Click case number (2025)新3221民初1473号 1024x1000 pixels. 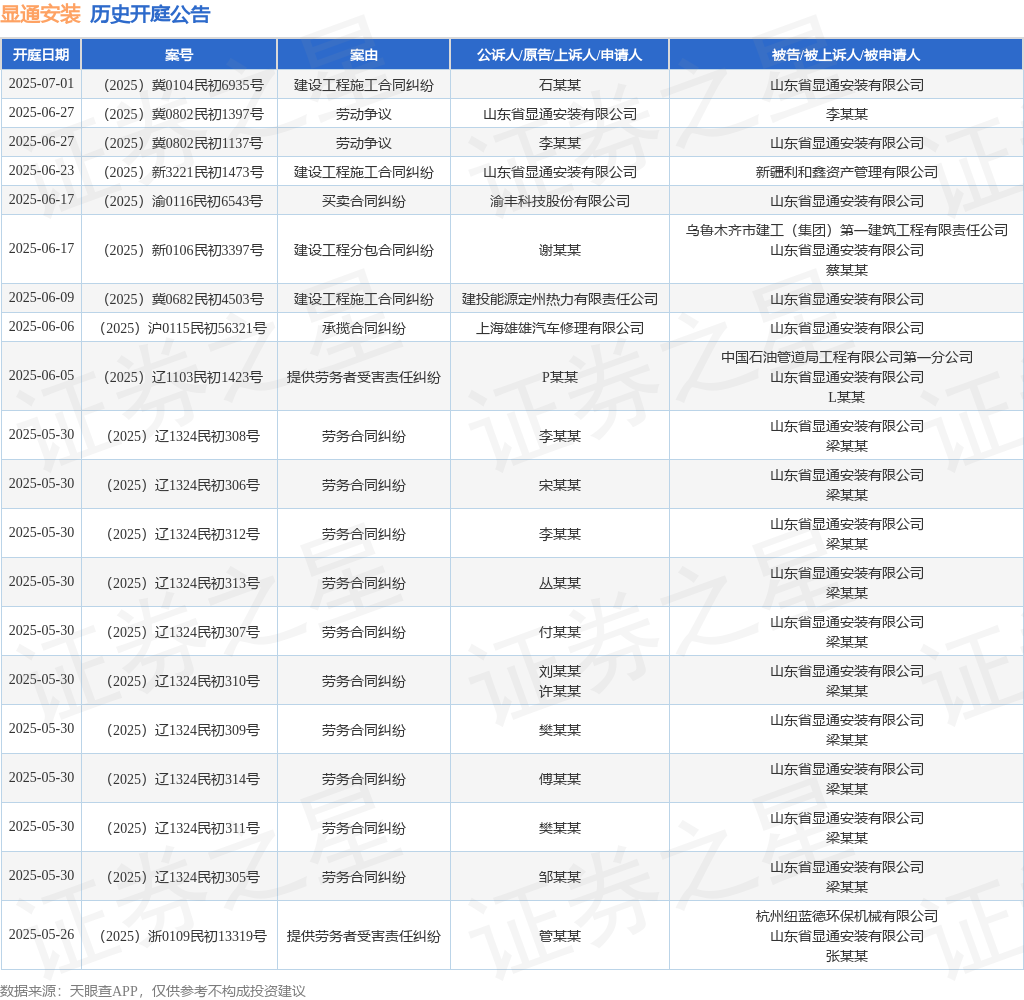coord(184,172)
